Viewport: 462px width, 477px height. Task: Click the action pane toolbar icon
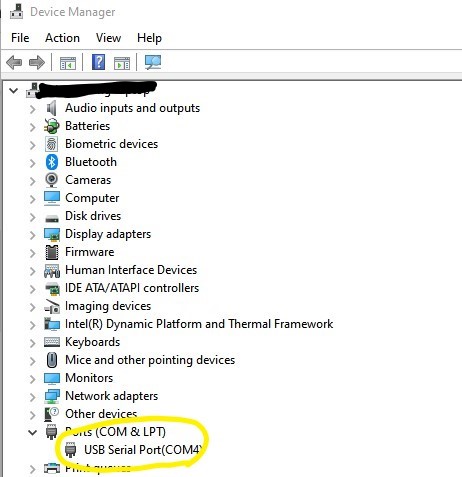click(x=122, y=63)
